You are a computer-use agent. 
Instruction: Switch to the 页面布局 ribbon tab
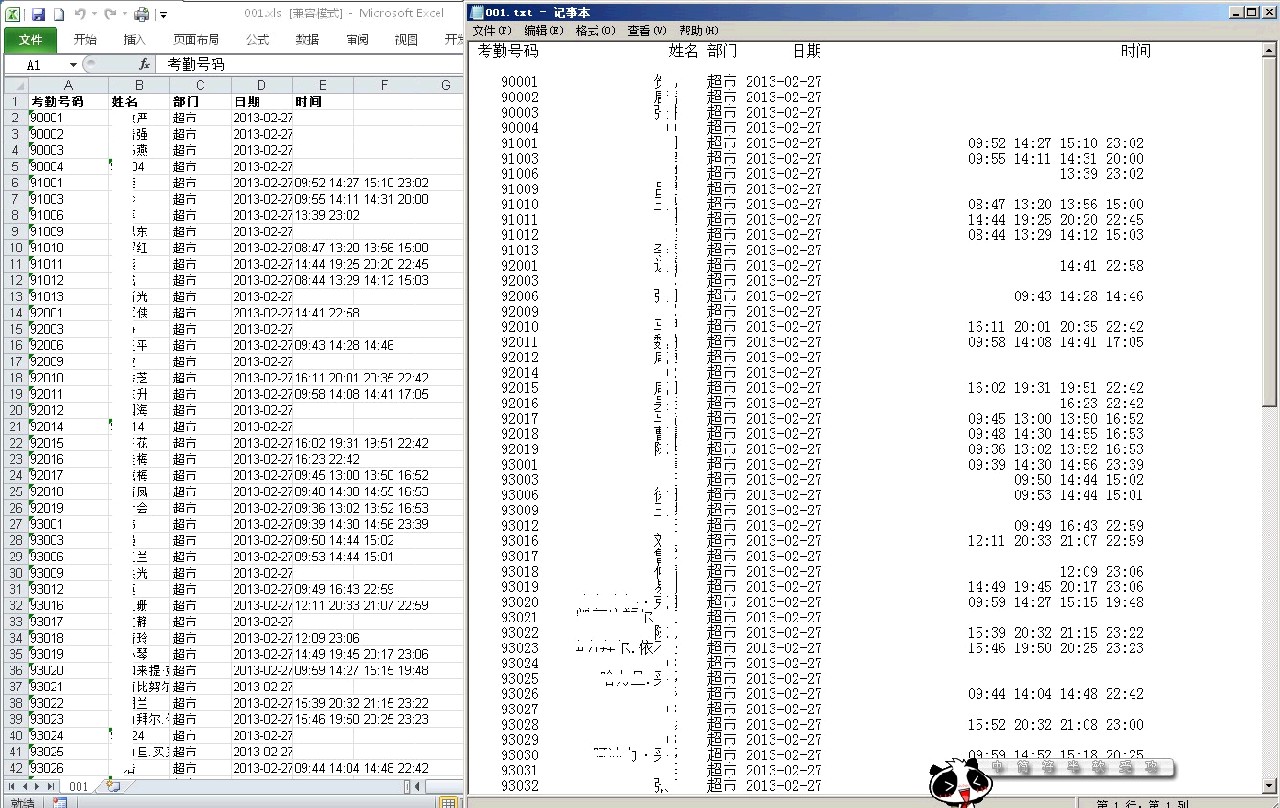pos(196,40)
